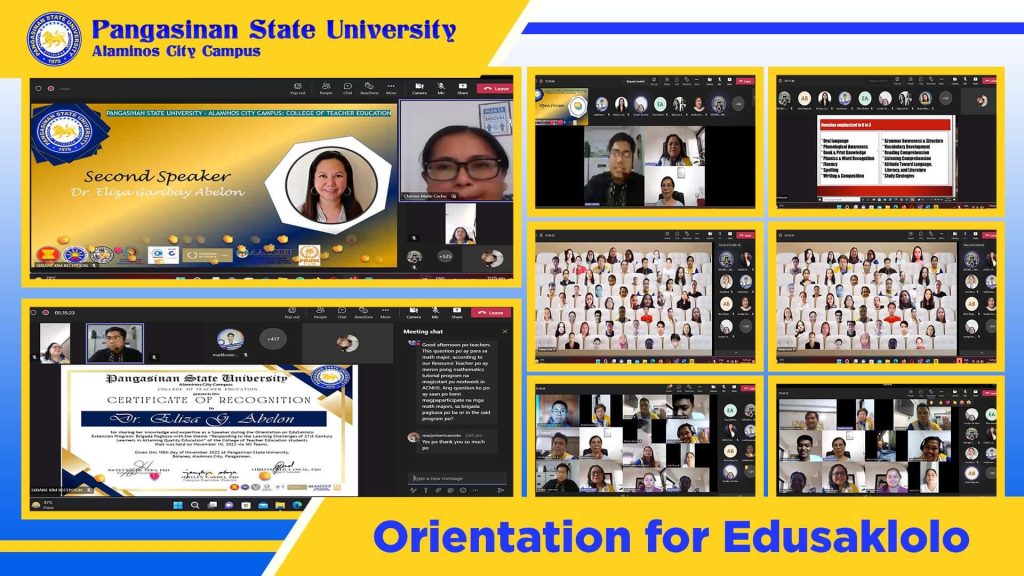The height and width of the screenshot is (576, 1024).
Task: Click Pop out in the certificate meeting window
Action: (x=292, y=313)
